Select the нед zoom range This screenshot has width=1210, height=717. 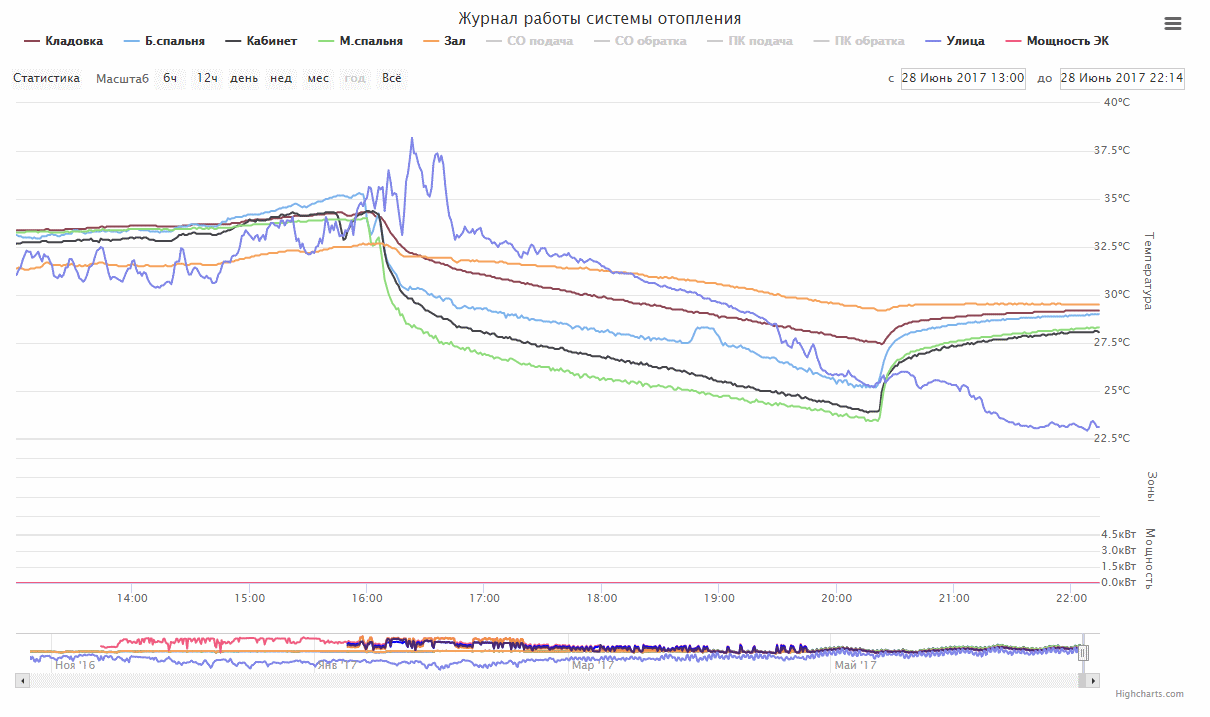(x=281, y=78)
